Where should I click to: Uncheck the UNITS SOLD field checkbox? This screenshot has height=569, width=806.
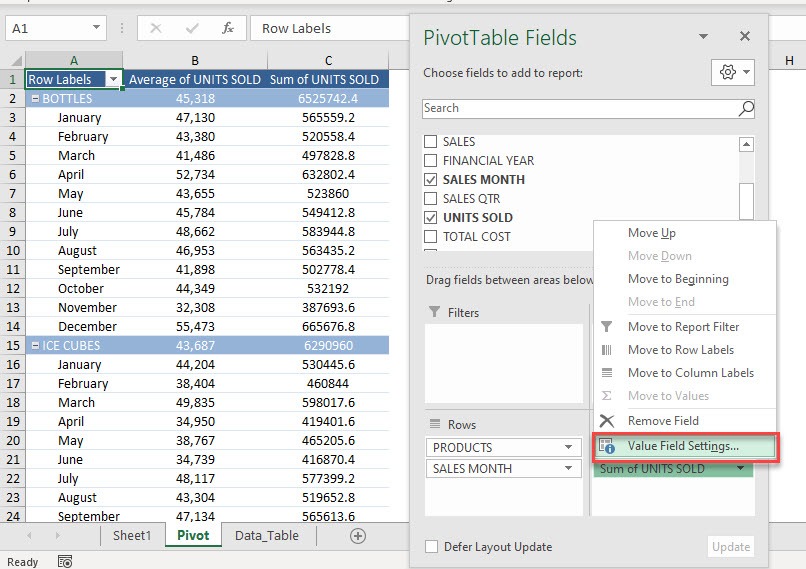point(430,217)
